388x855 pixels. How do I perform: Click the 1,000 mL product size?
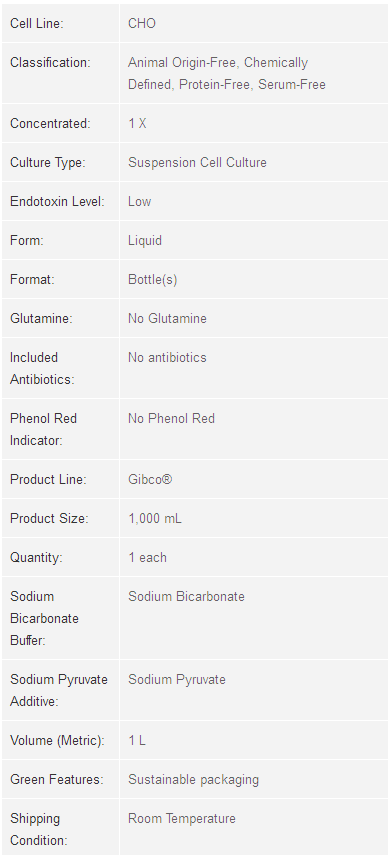pyautogui.click(x=155, y=519)
